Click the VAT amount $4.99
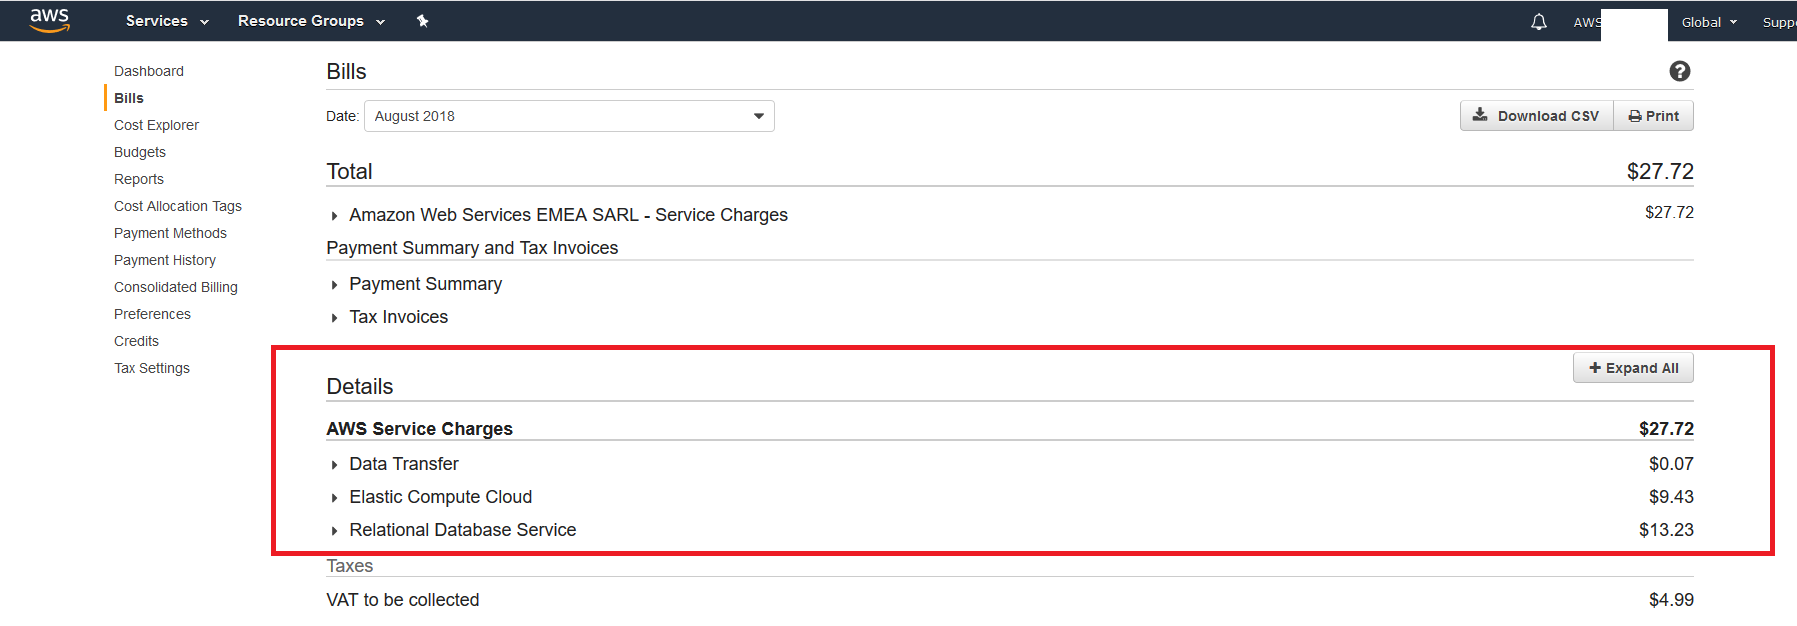Viewport: 1797px width, 626px height. [x=1671, y=600]
